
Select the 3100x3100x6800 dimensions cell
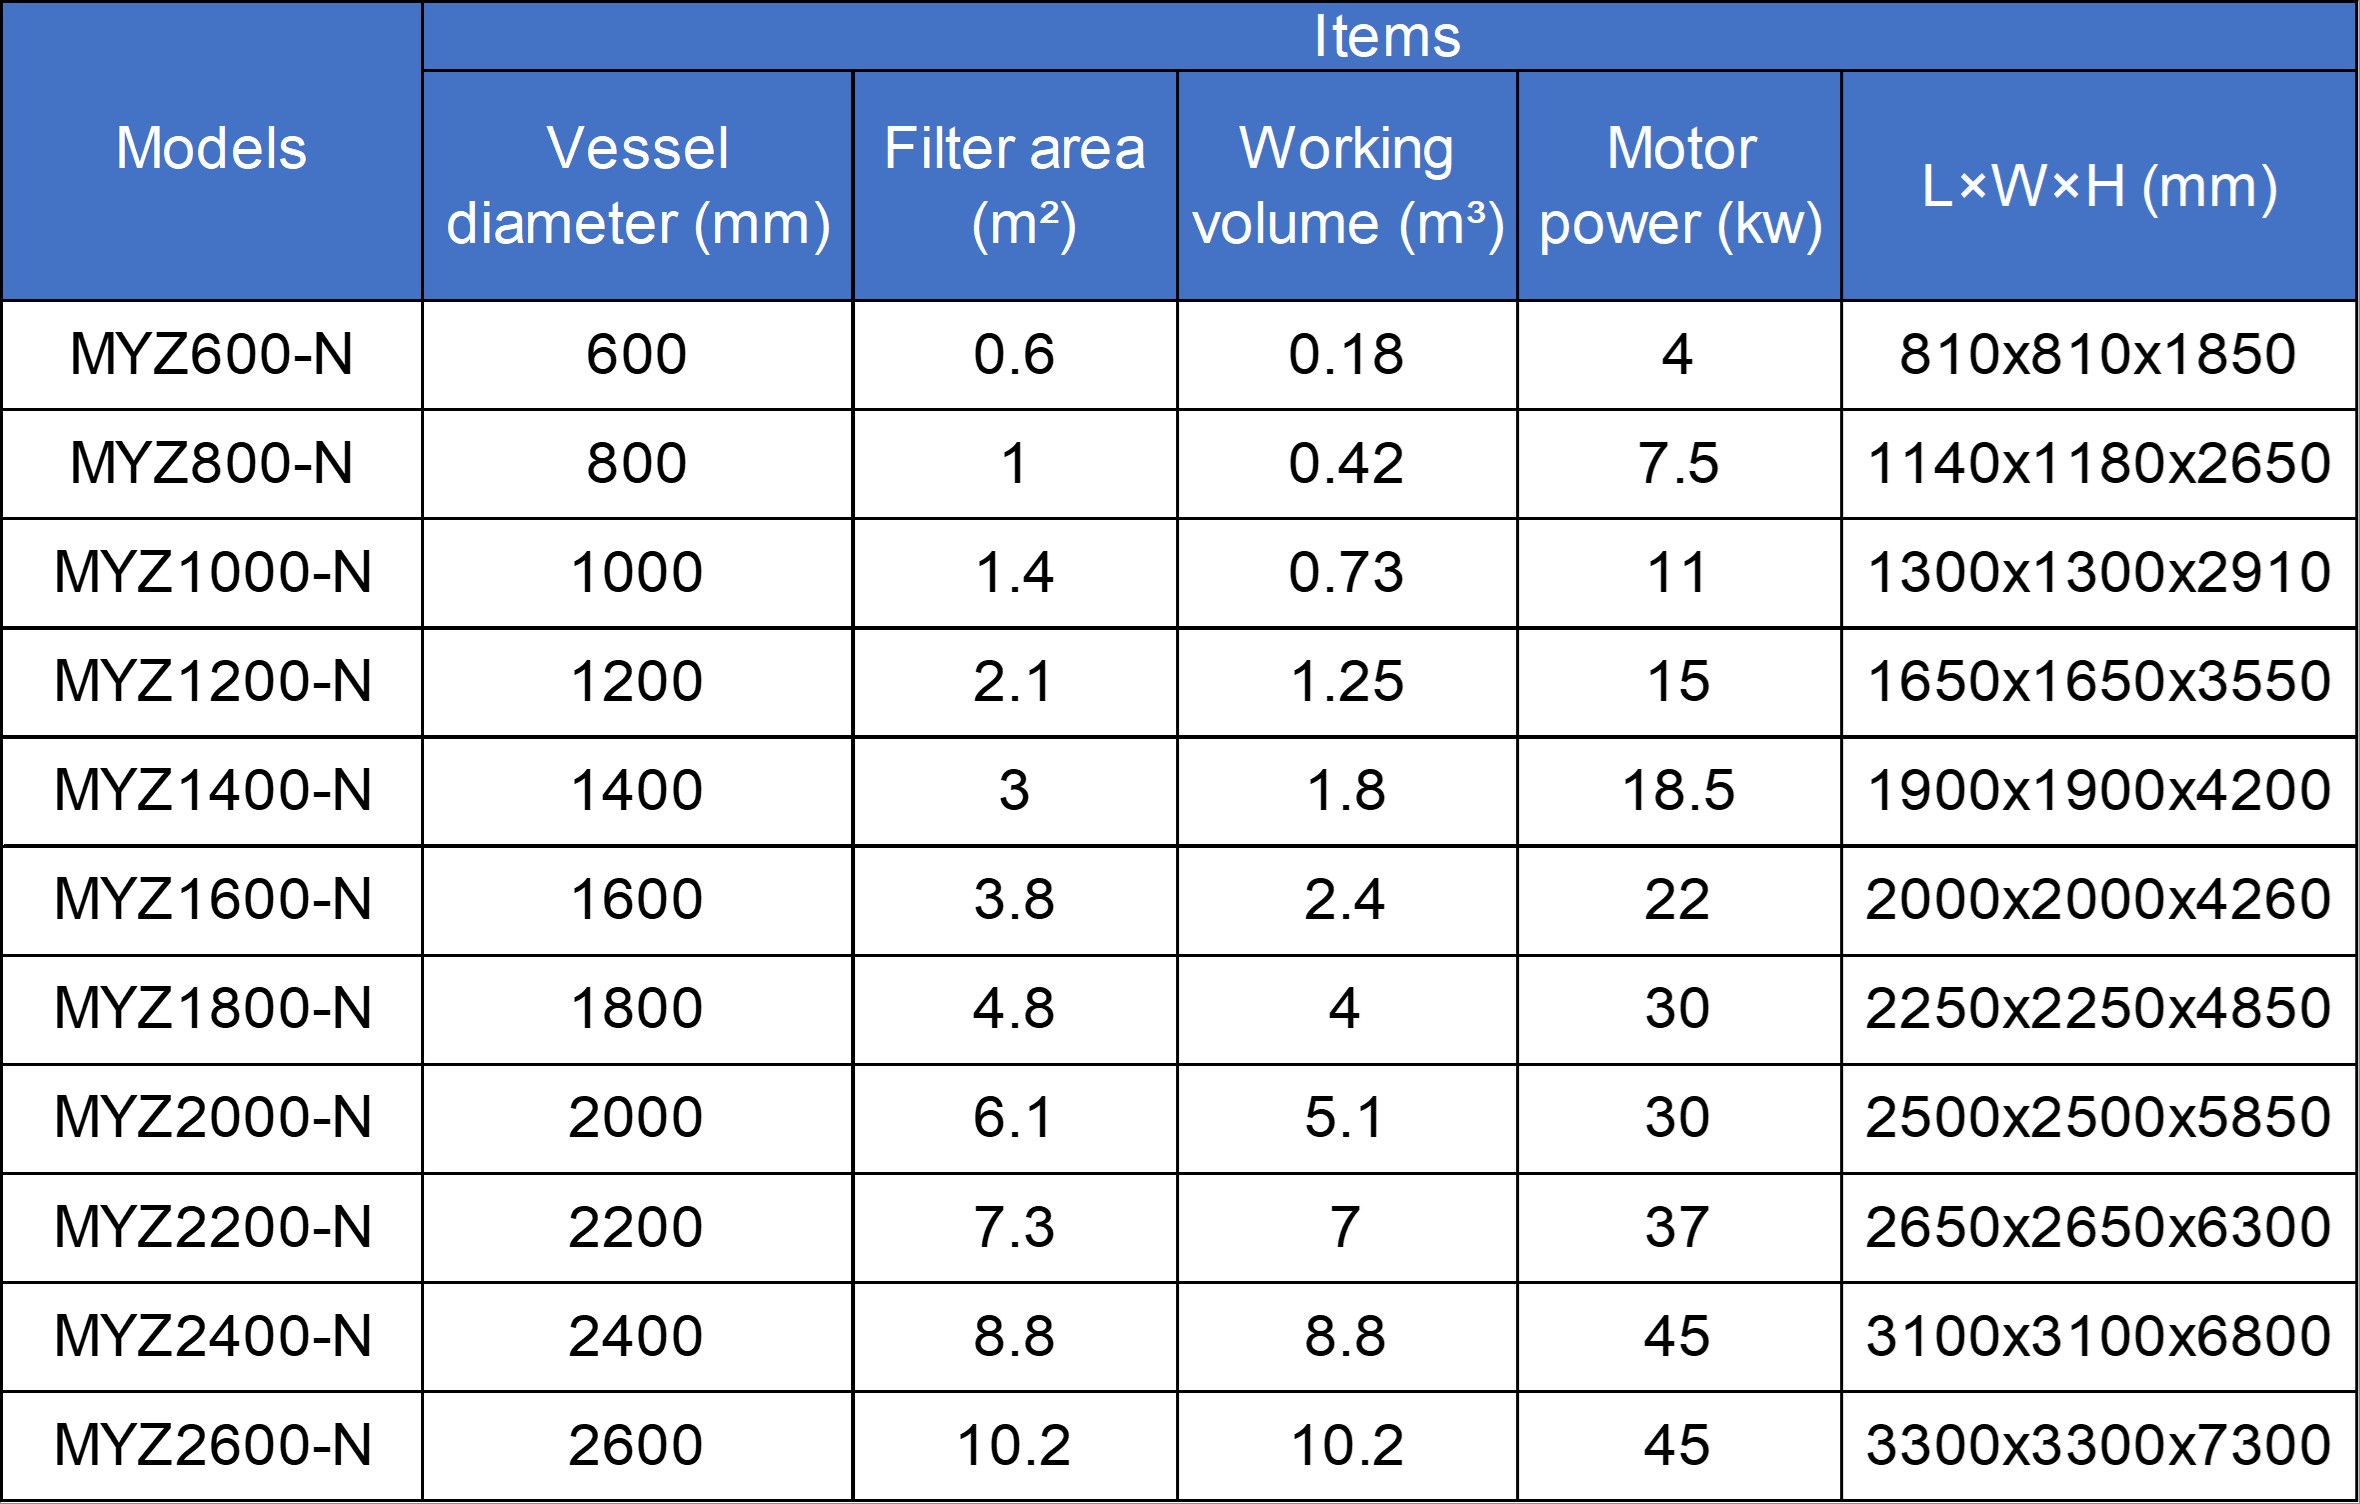coord(2099,1336)
